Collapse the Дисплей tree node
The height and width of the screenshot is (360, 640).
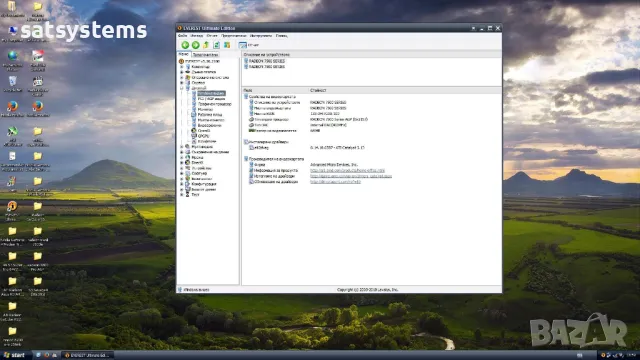tap(182, 88)
